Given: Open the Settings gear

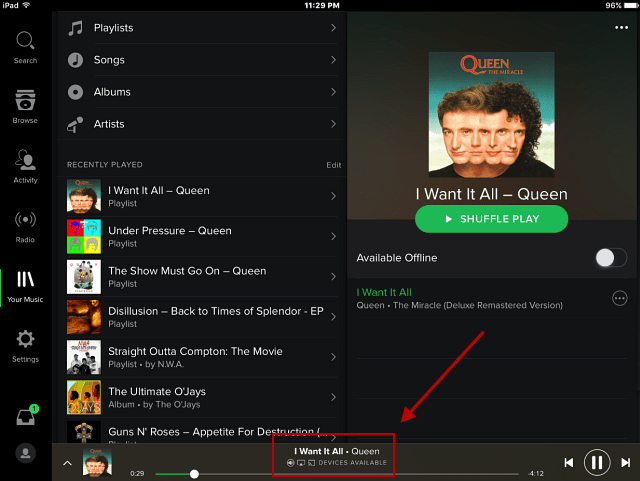Looking at the screenshot, I should coord(25,339).
